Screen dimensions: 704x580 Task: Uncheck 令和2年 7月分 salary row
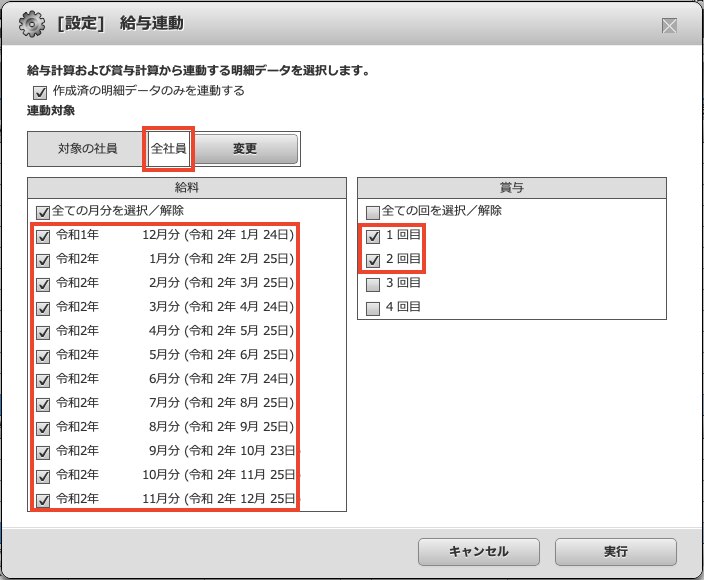[x=43, y=404]
